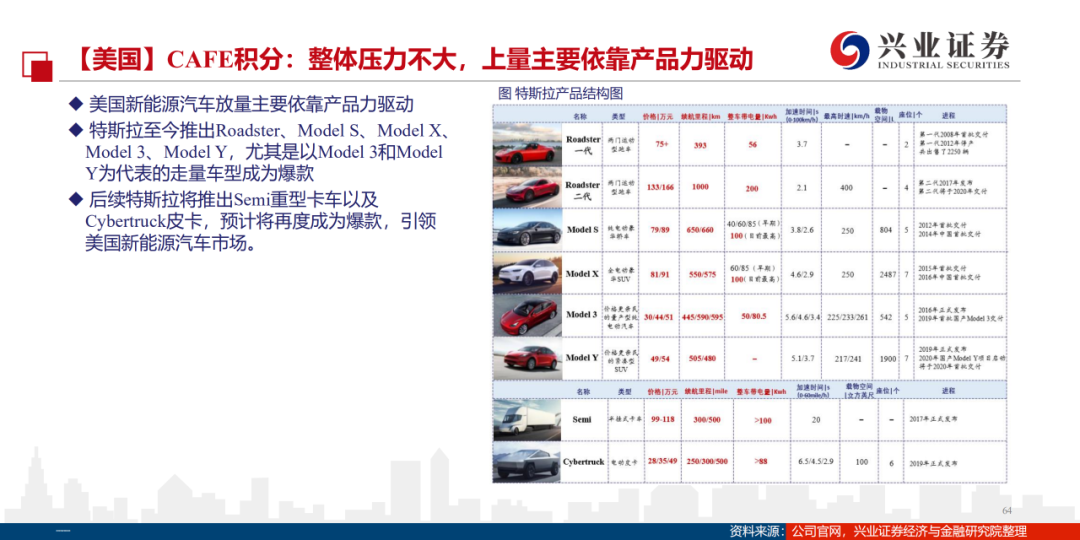Click the Cybertruck price value 28/35/49
This screenshot has height=540, width=1080.
[x=662, y=461]
